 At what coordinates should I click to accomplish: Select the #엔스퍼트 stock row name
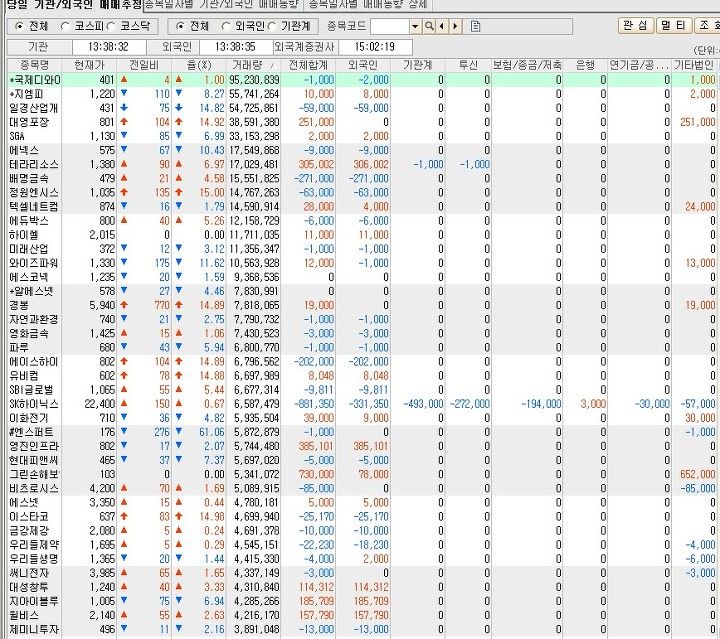coord(31,432)
